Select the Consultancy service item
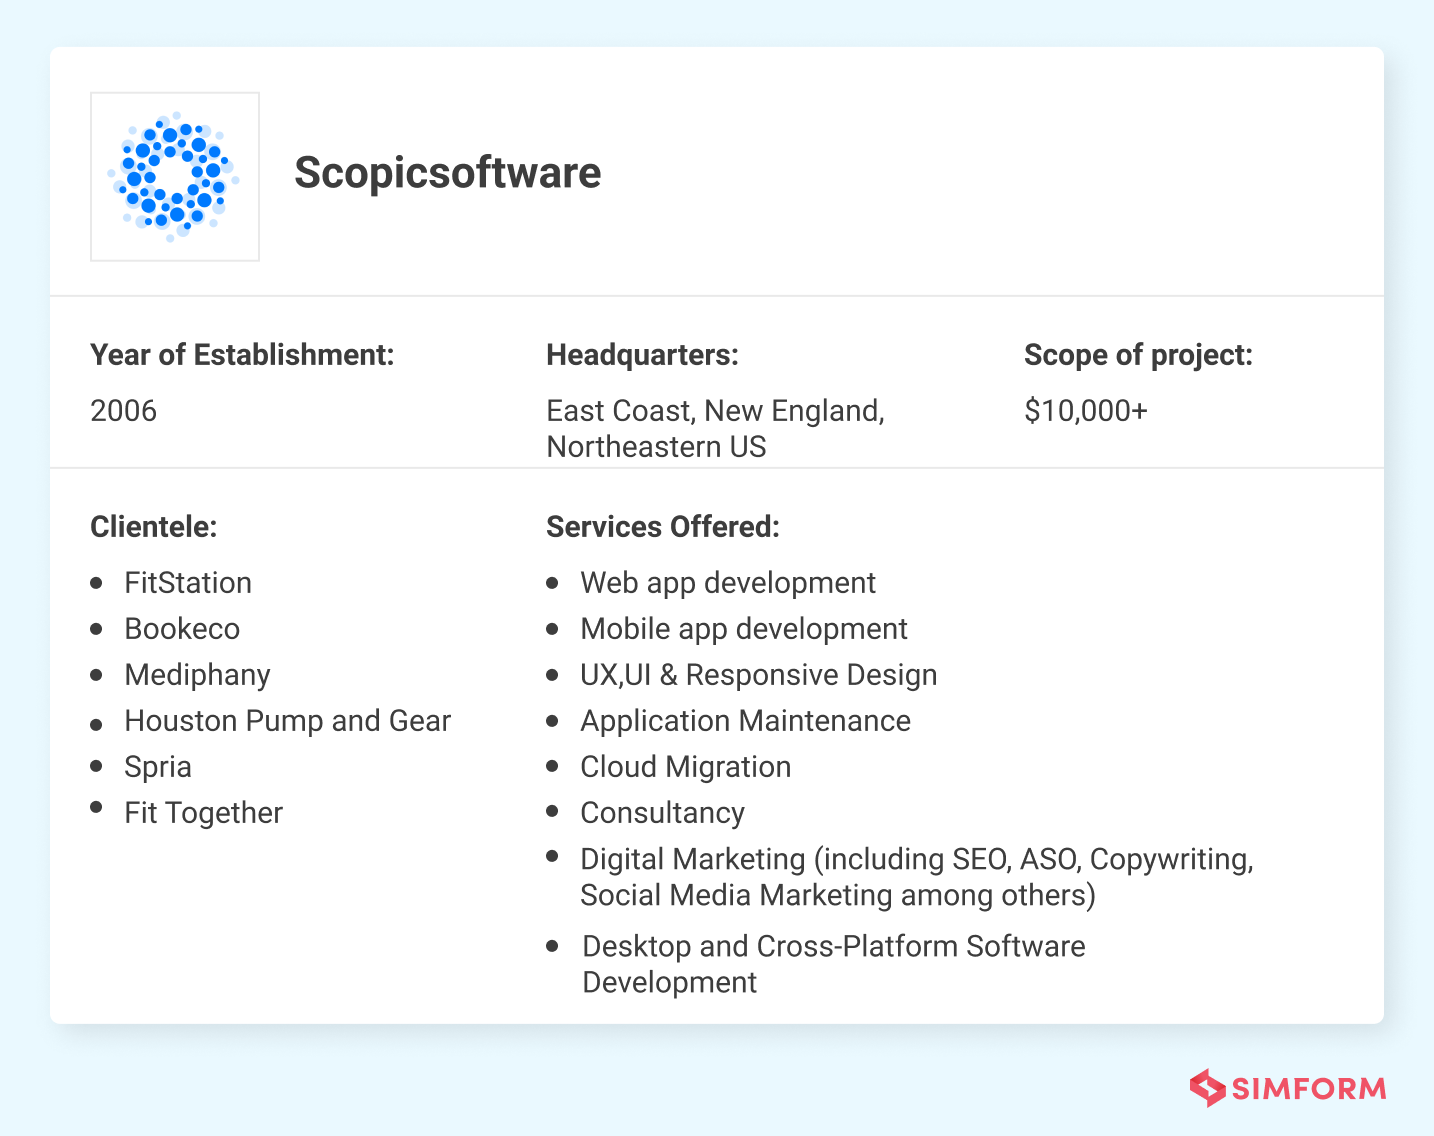The image size is (1434, 1136). [662, 813]
